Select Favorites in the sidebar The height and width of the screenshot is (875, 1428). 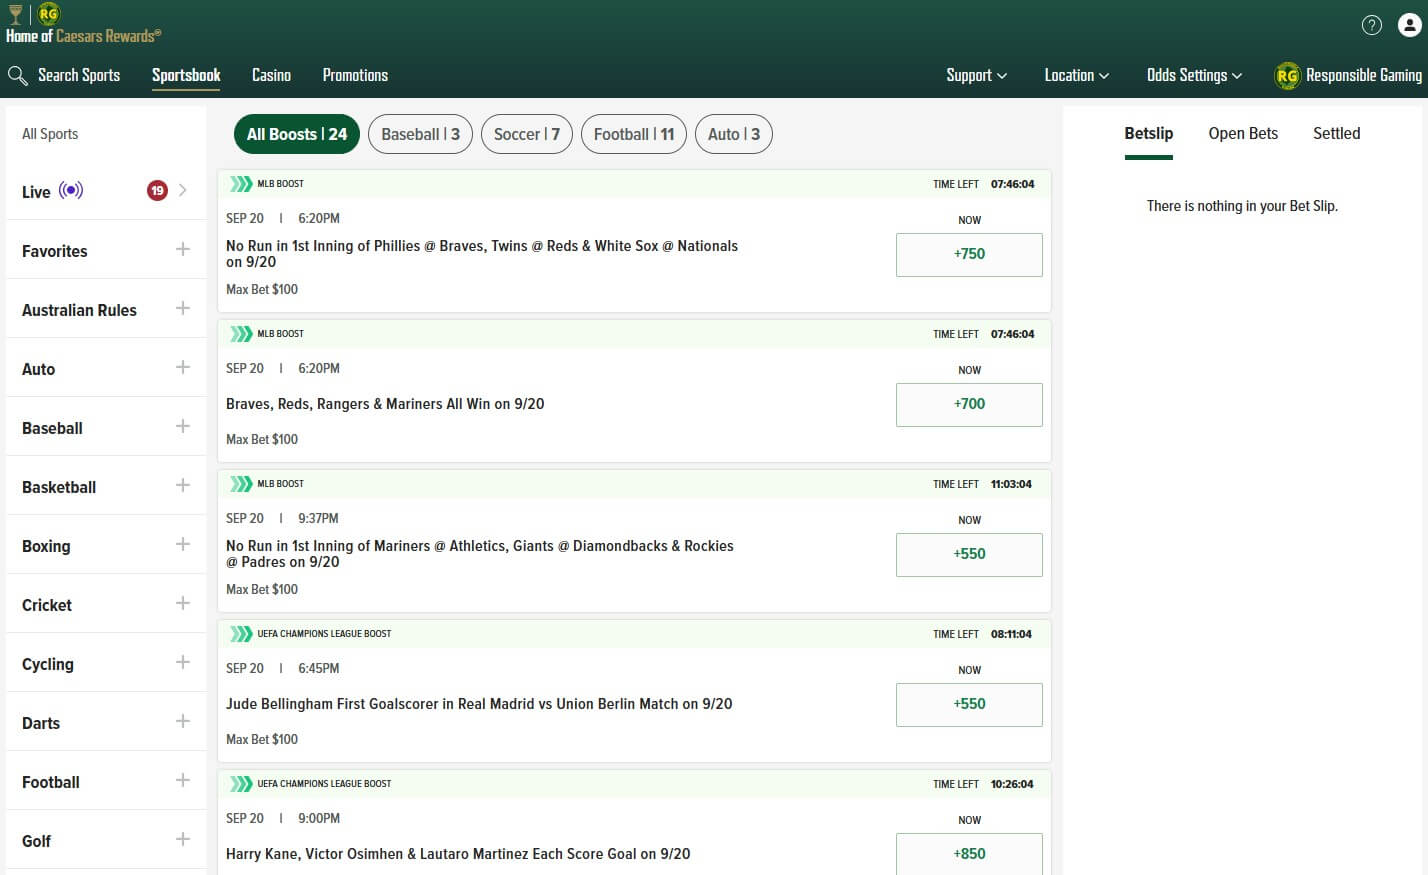pos(55,251)
